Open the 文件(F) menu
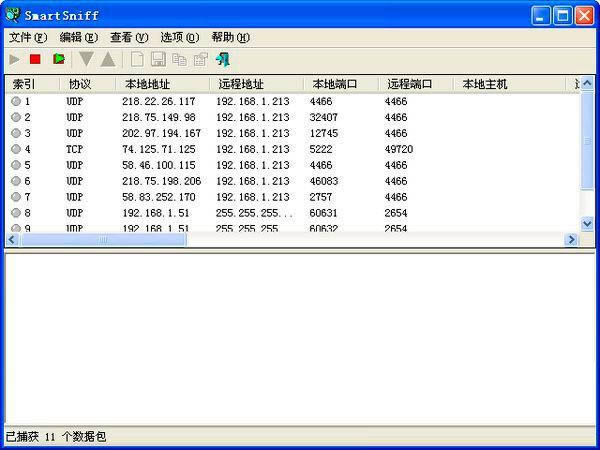The width and height of the screenshot is (600, 450). tap(28, 38)
